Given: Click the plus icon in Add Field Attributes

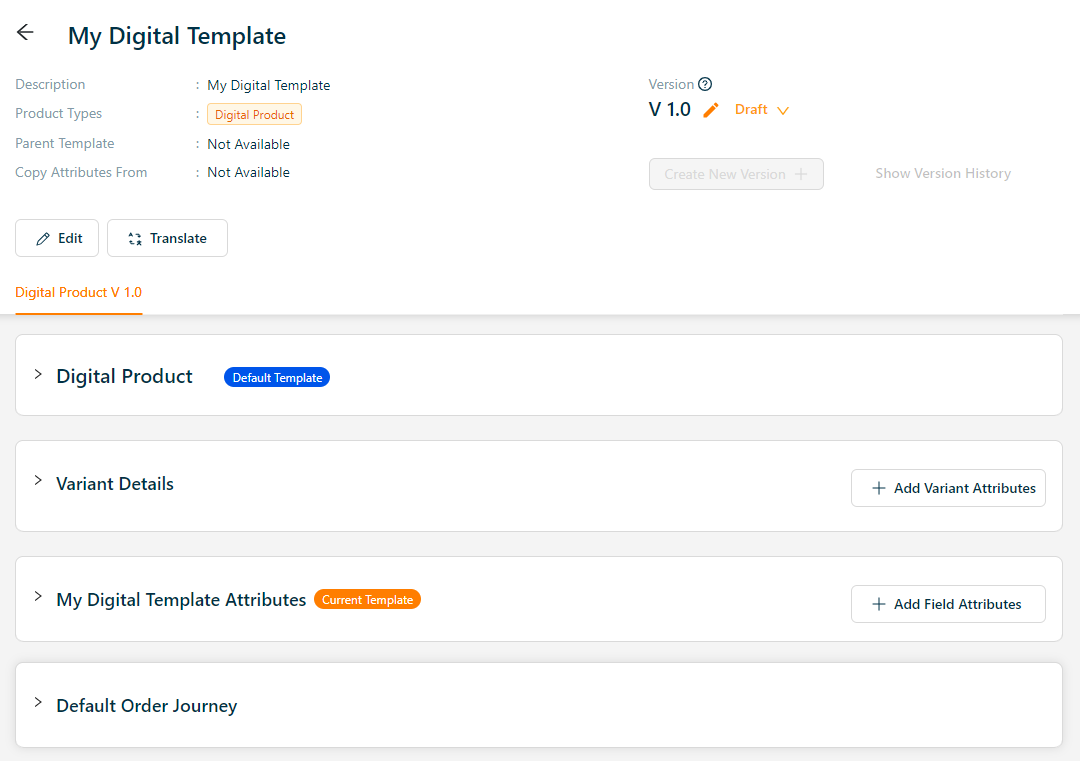Looking at the screenshot, I should tap(879, 604).
